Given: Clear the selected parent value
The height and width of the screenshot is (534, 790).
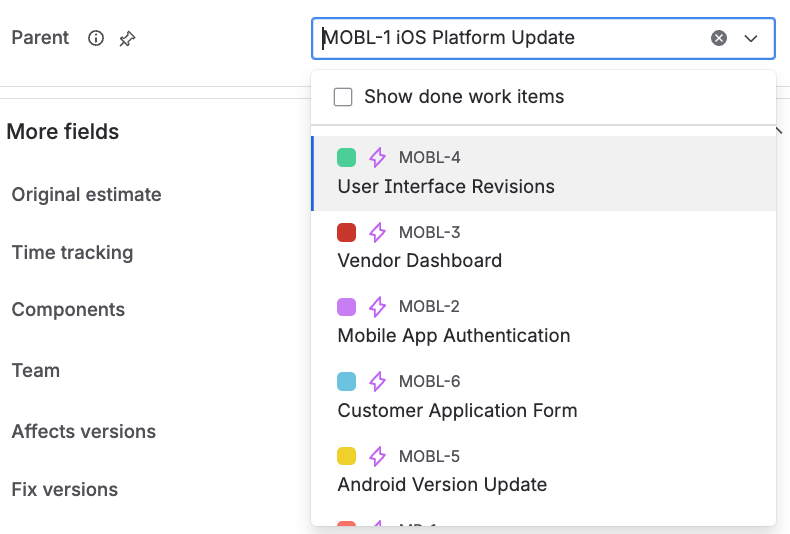Looking at the screenshot, I should click(x=718, y=38).
